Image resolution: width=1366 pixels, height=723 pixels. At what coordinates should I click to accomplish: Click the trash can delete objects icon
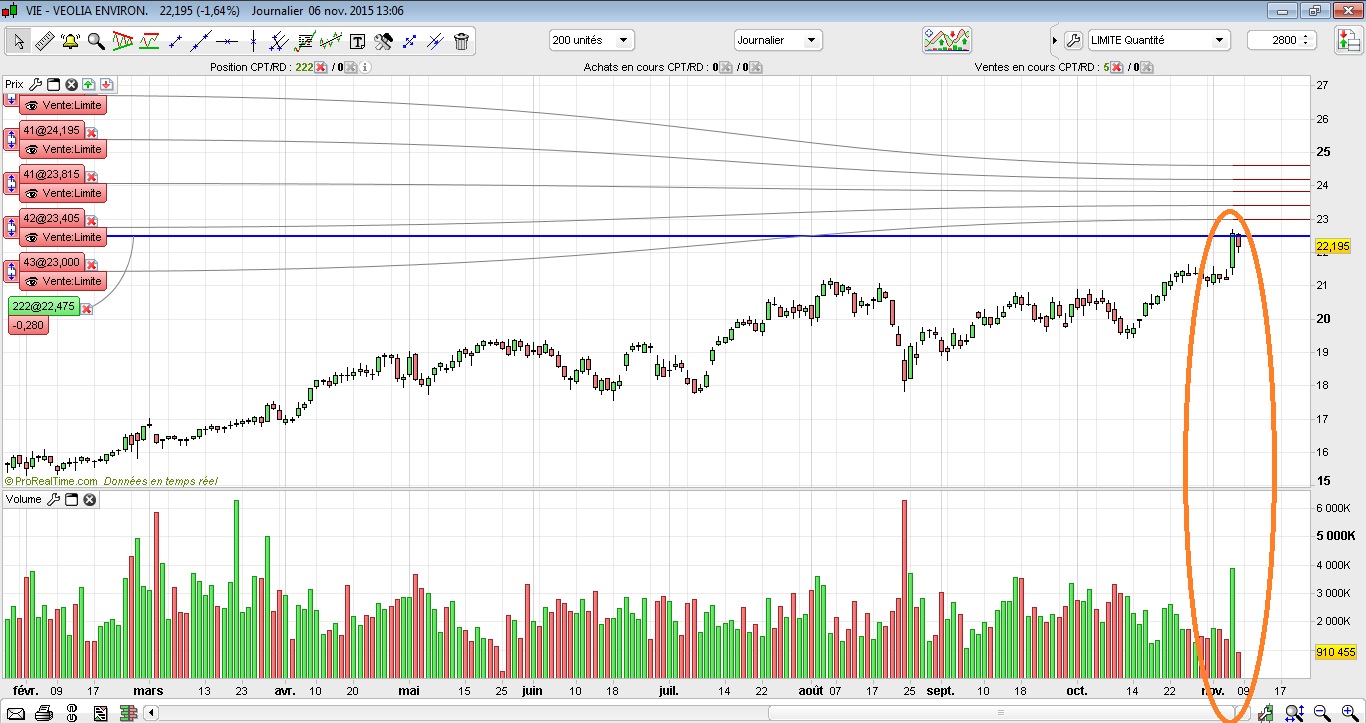[461, 41]
